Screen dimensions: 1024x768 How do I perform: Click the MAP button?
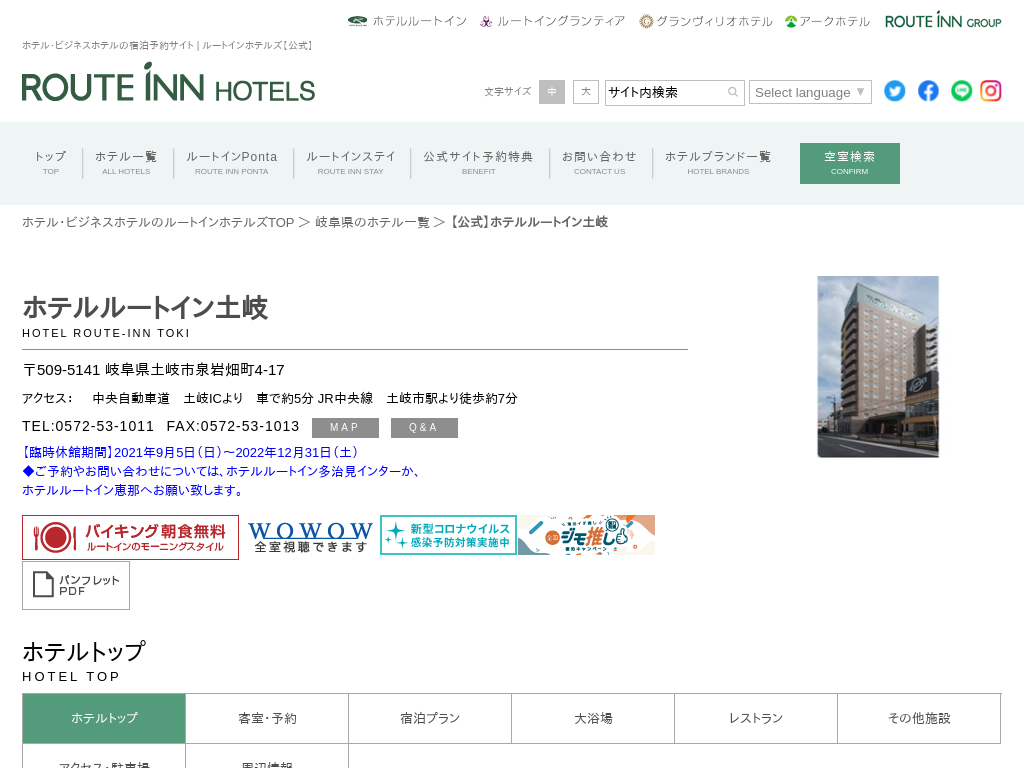[x=345, y=428]
